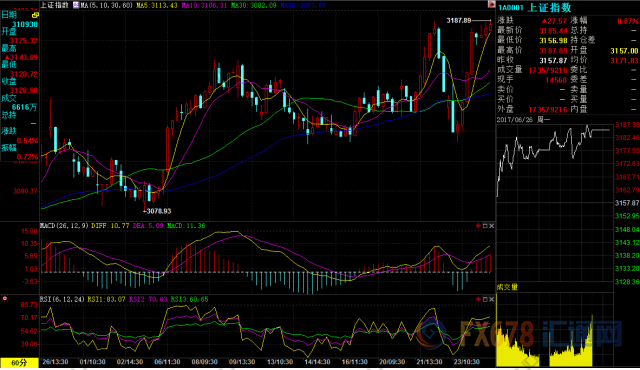This screenshot has width=640, height=370.
Task: Click the 1A0001 上证指数 quote header
Action: tap(535, 8)
